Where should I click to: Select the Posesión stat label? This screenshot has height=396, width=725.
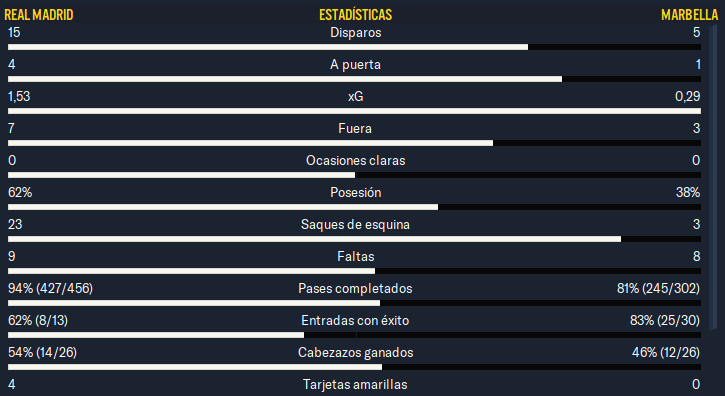click(356, 192)
